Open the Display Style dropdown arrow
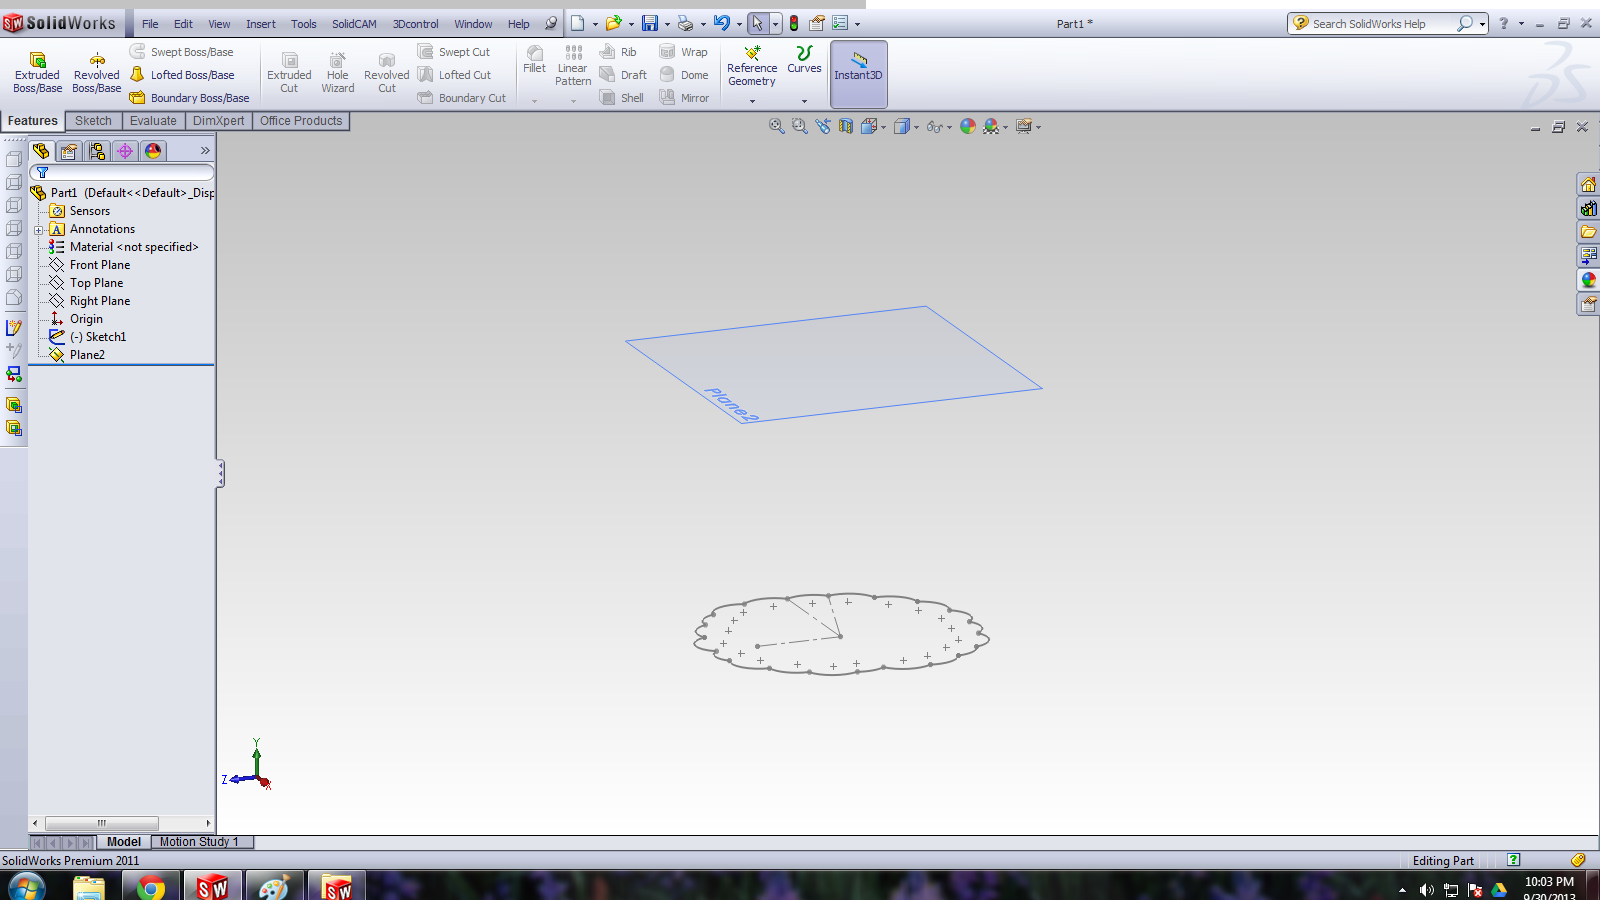Viewport: 1600px width, 900px height. click(916, 127)
